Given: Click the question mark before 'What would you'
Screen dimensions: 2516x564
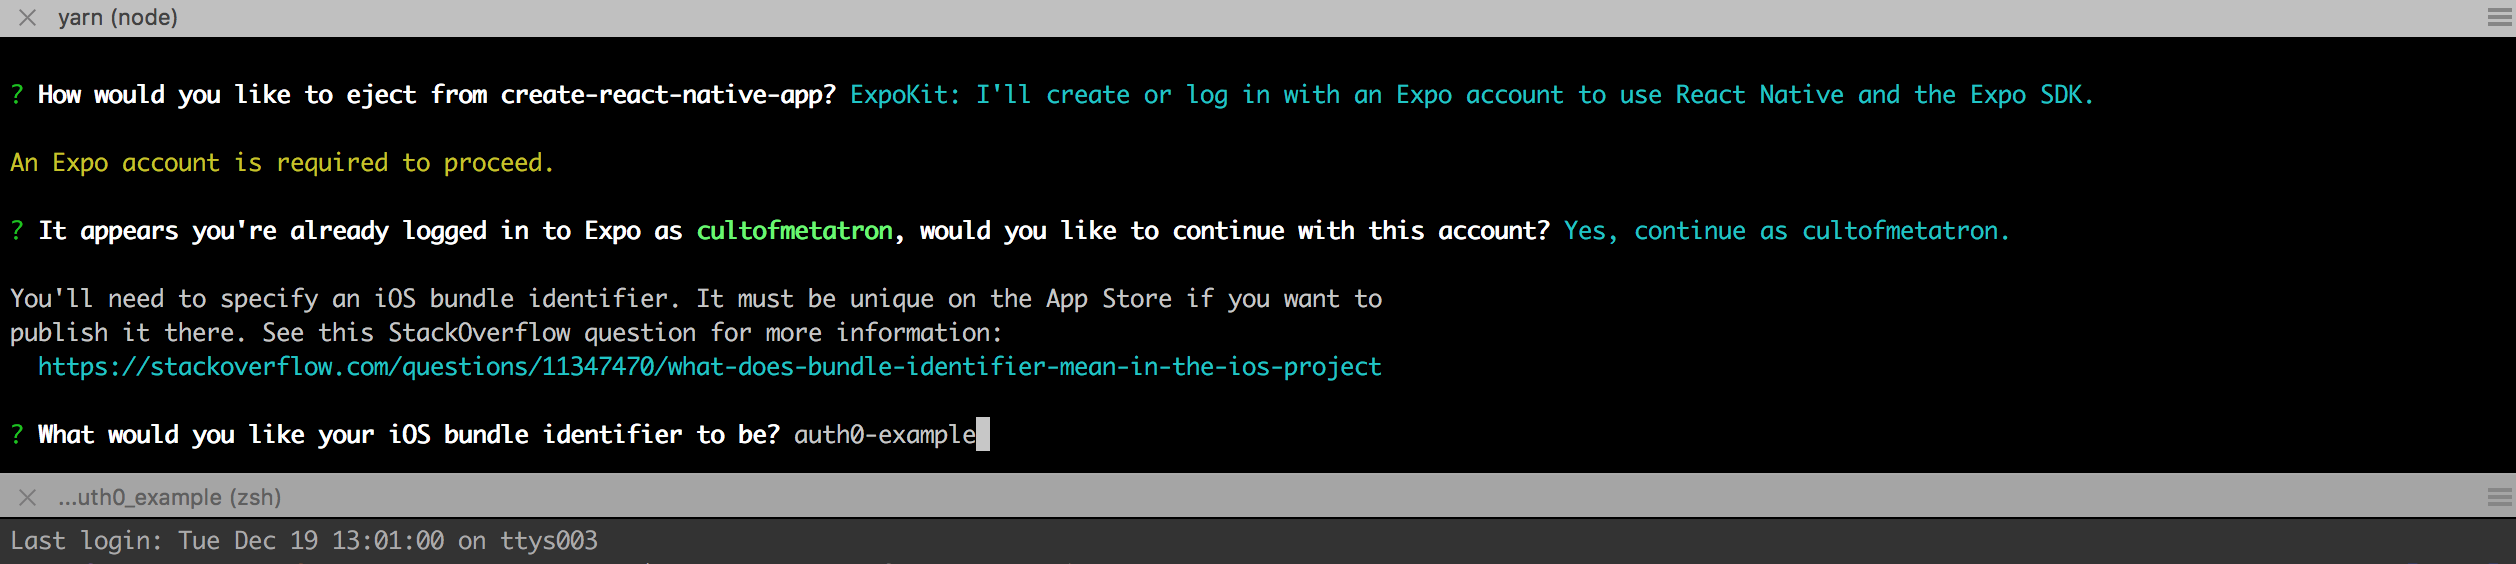Looking at the screenshot, I should pos(17,435).
